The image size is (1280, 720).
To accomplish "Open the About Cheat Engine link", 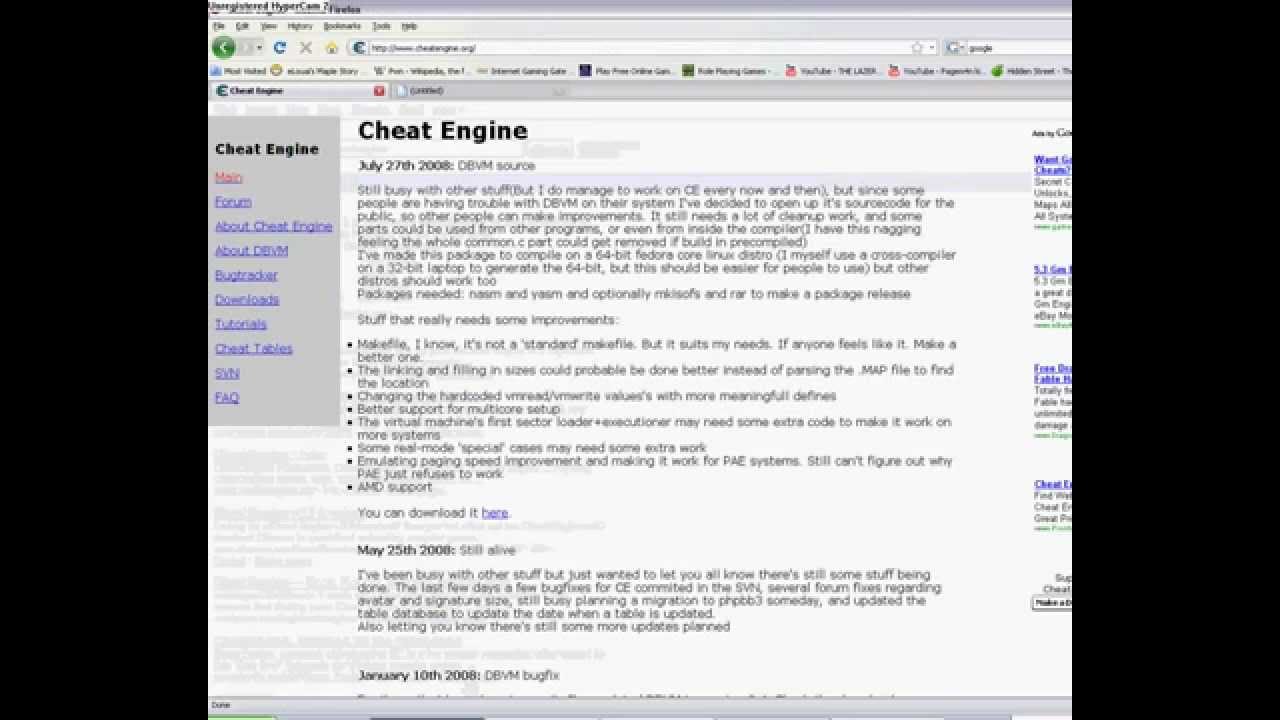I will [273, 226].
